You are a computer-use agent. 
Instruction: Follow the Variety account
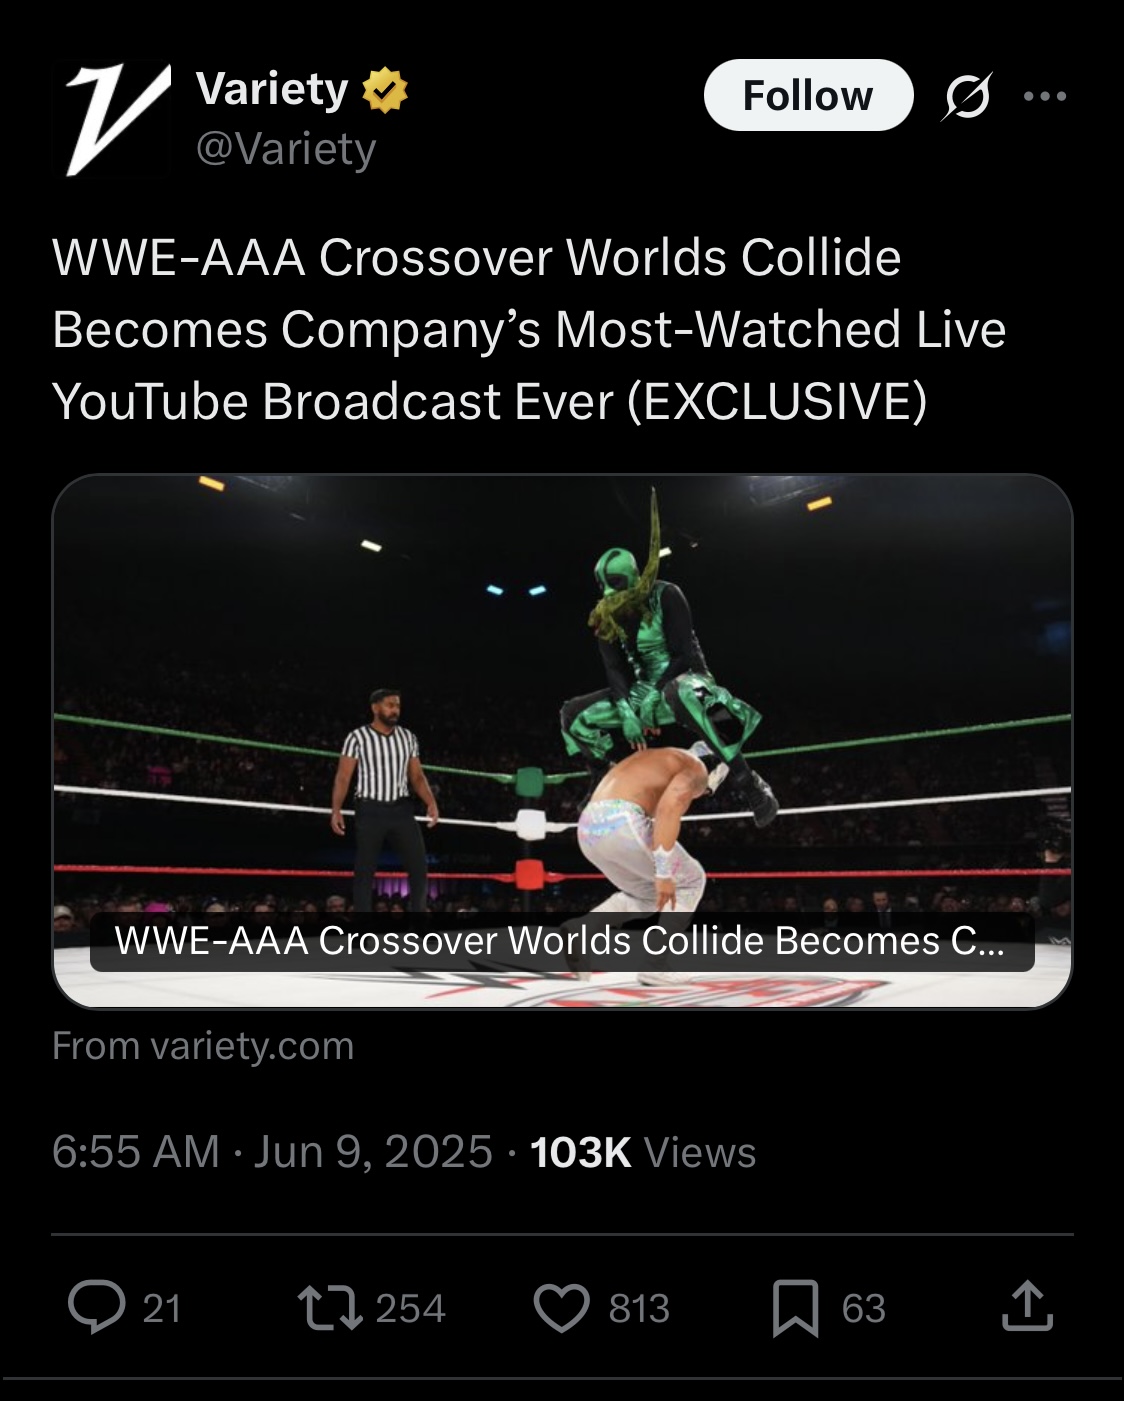(808, 95)
